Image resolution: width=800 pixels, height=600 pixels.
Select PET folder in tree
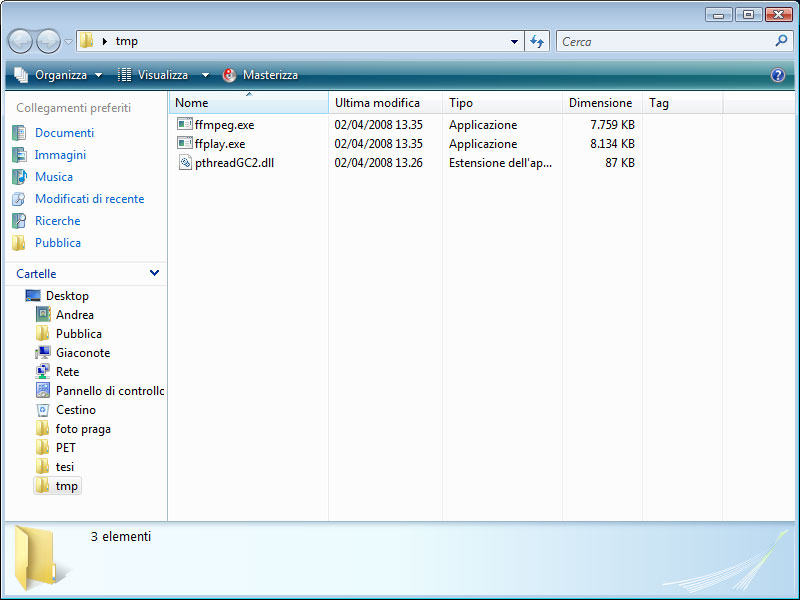pyautogui.click(x=66, y=447)
